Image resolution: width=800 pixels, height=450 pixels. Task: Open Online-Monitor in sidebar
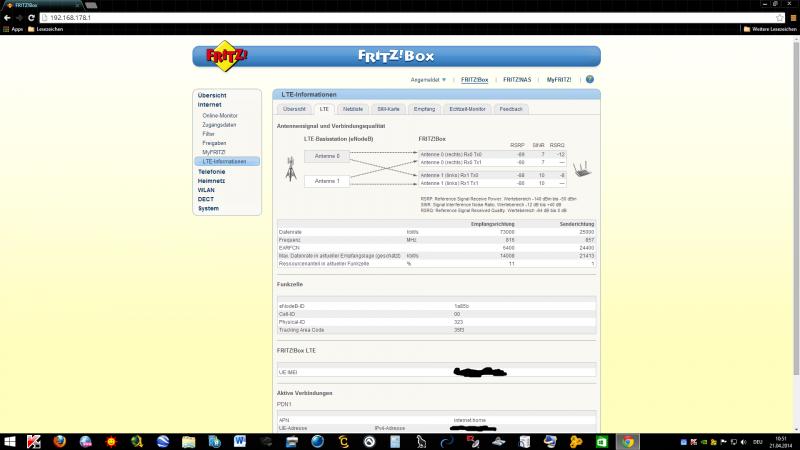tap(219, 116)
